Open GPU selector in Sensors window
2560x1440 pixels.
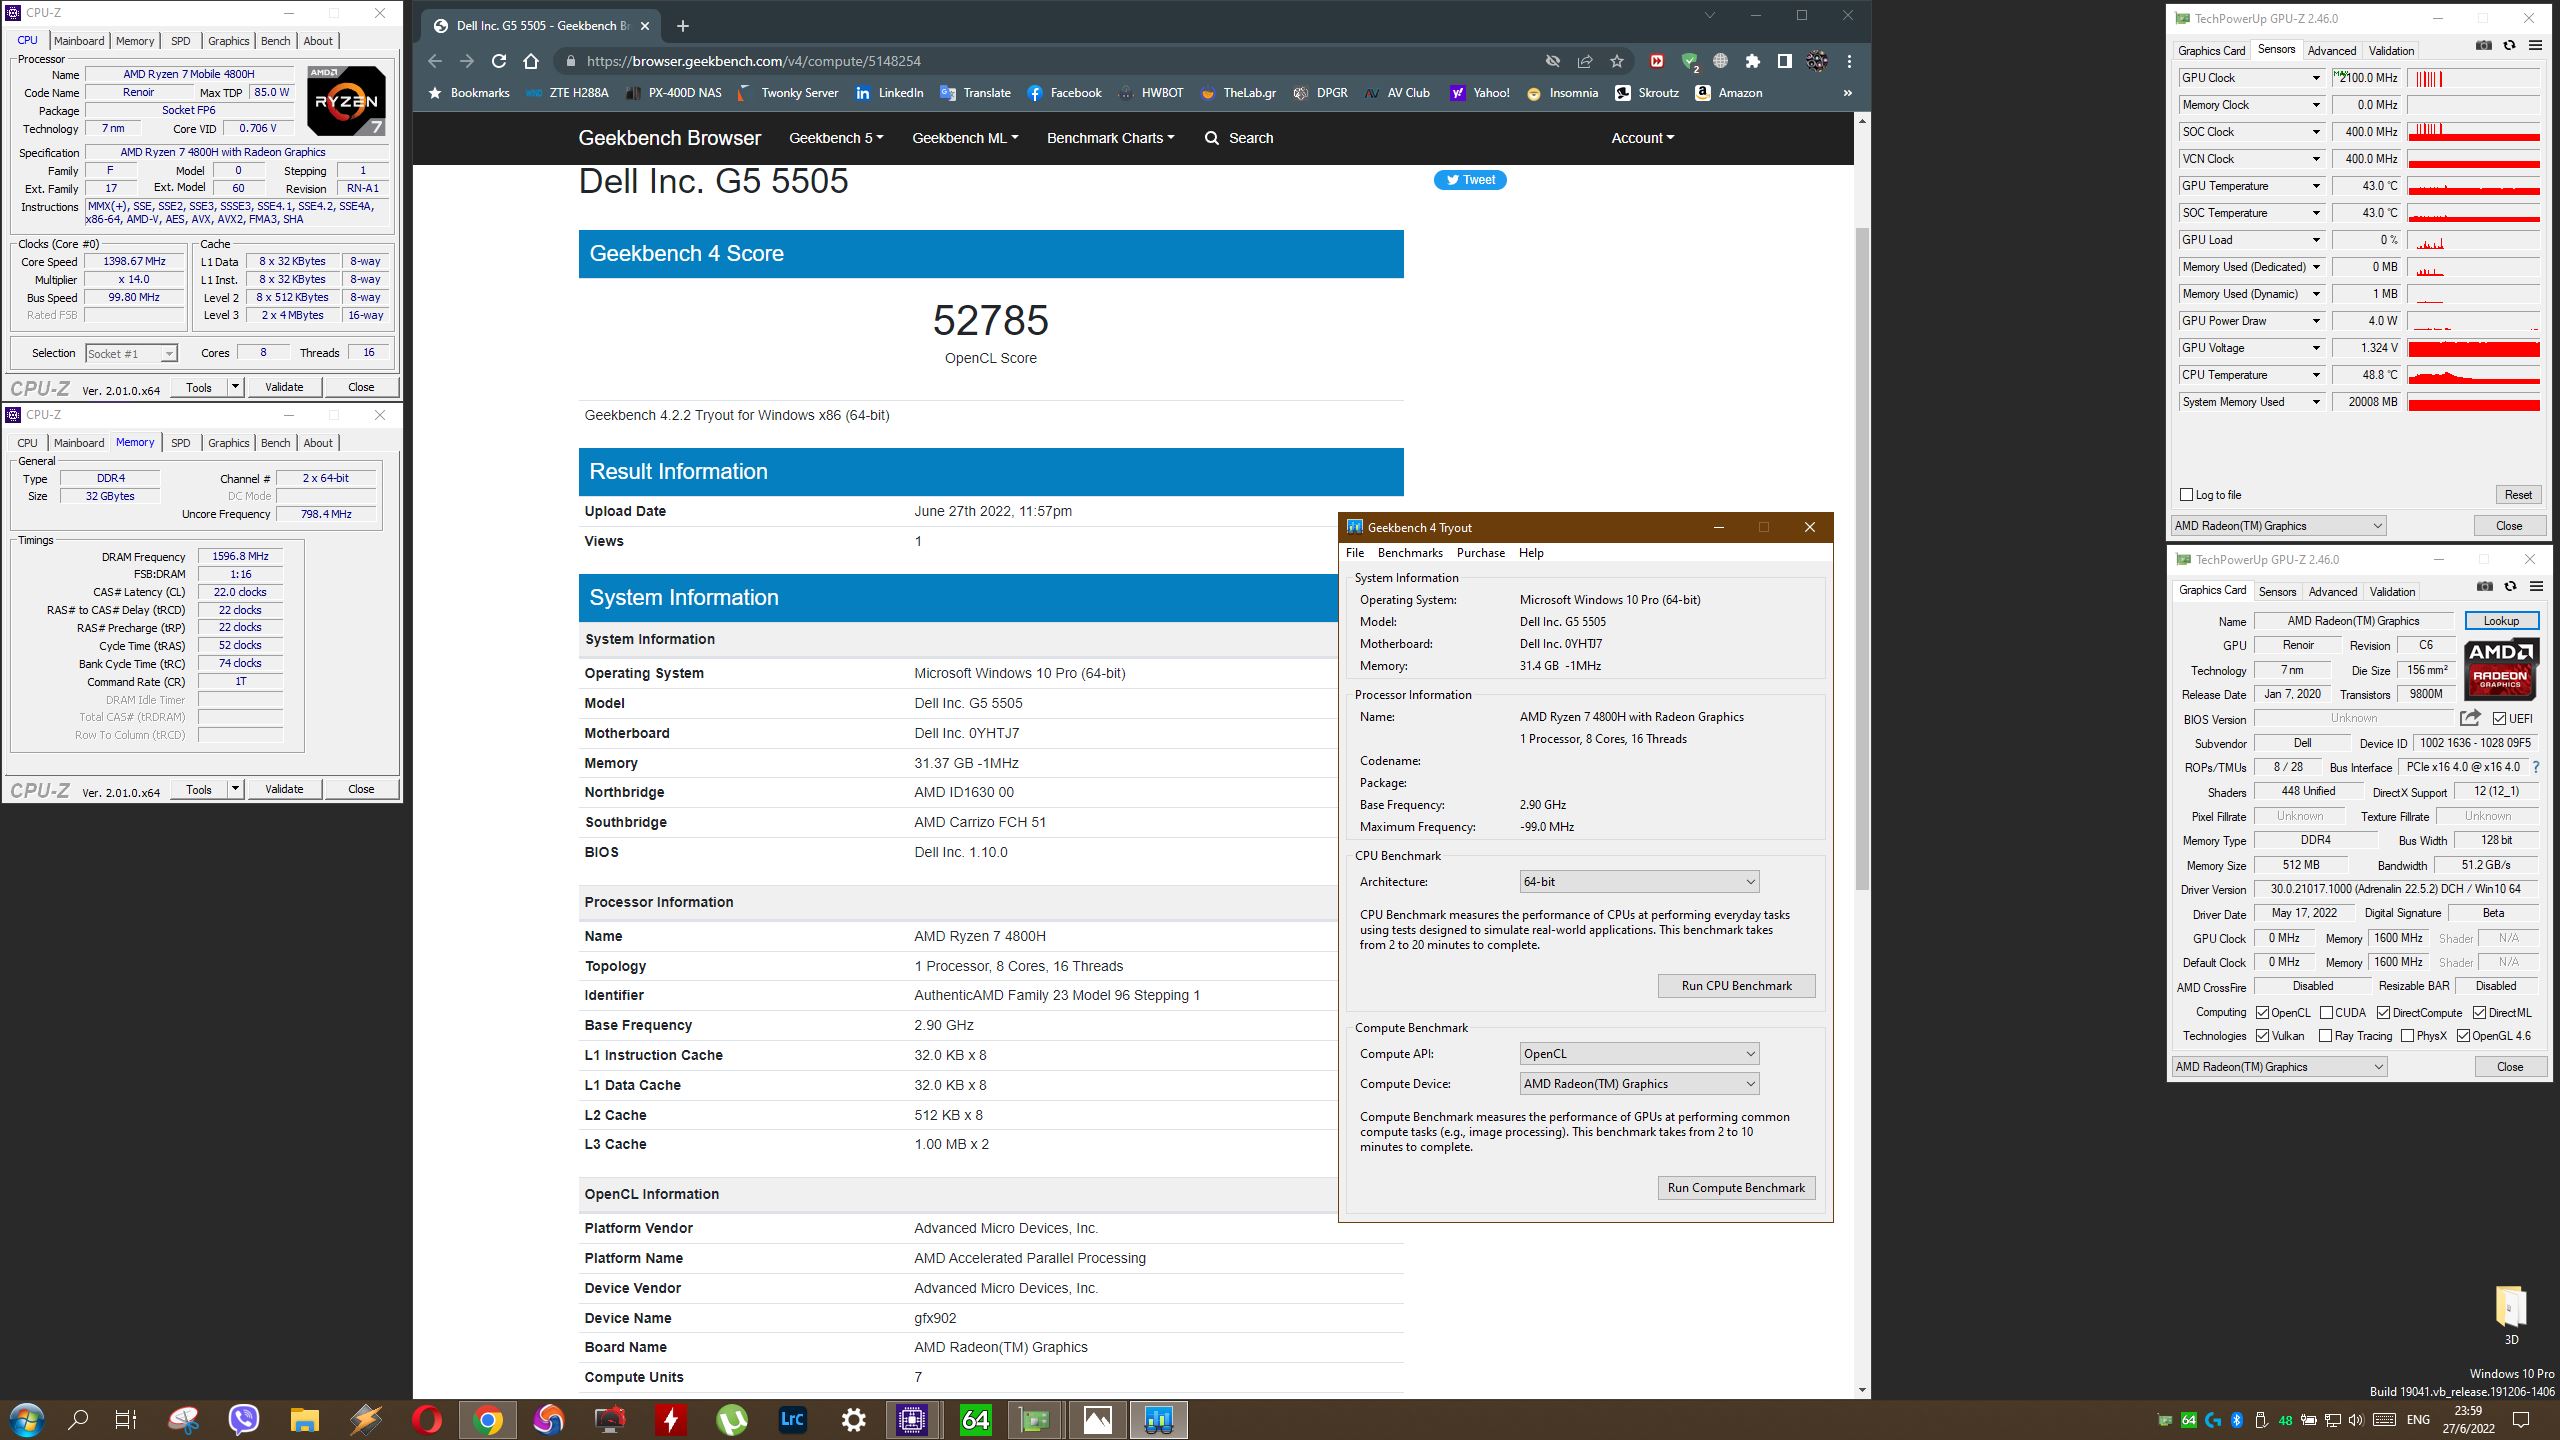pyautogui.click(x=2278, y=526)
